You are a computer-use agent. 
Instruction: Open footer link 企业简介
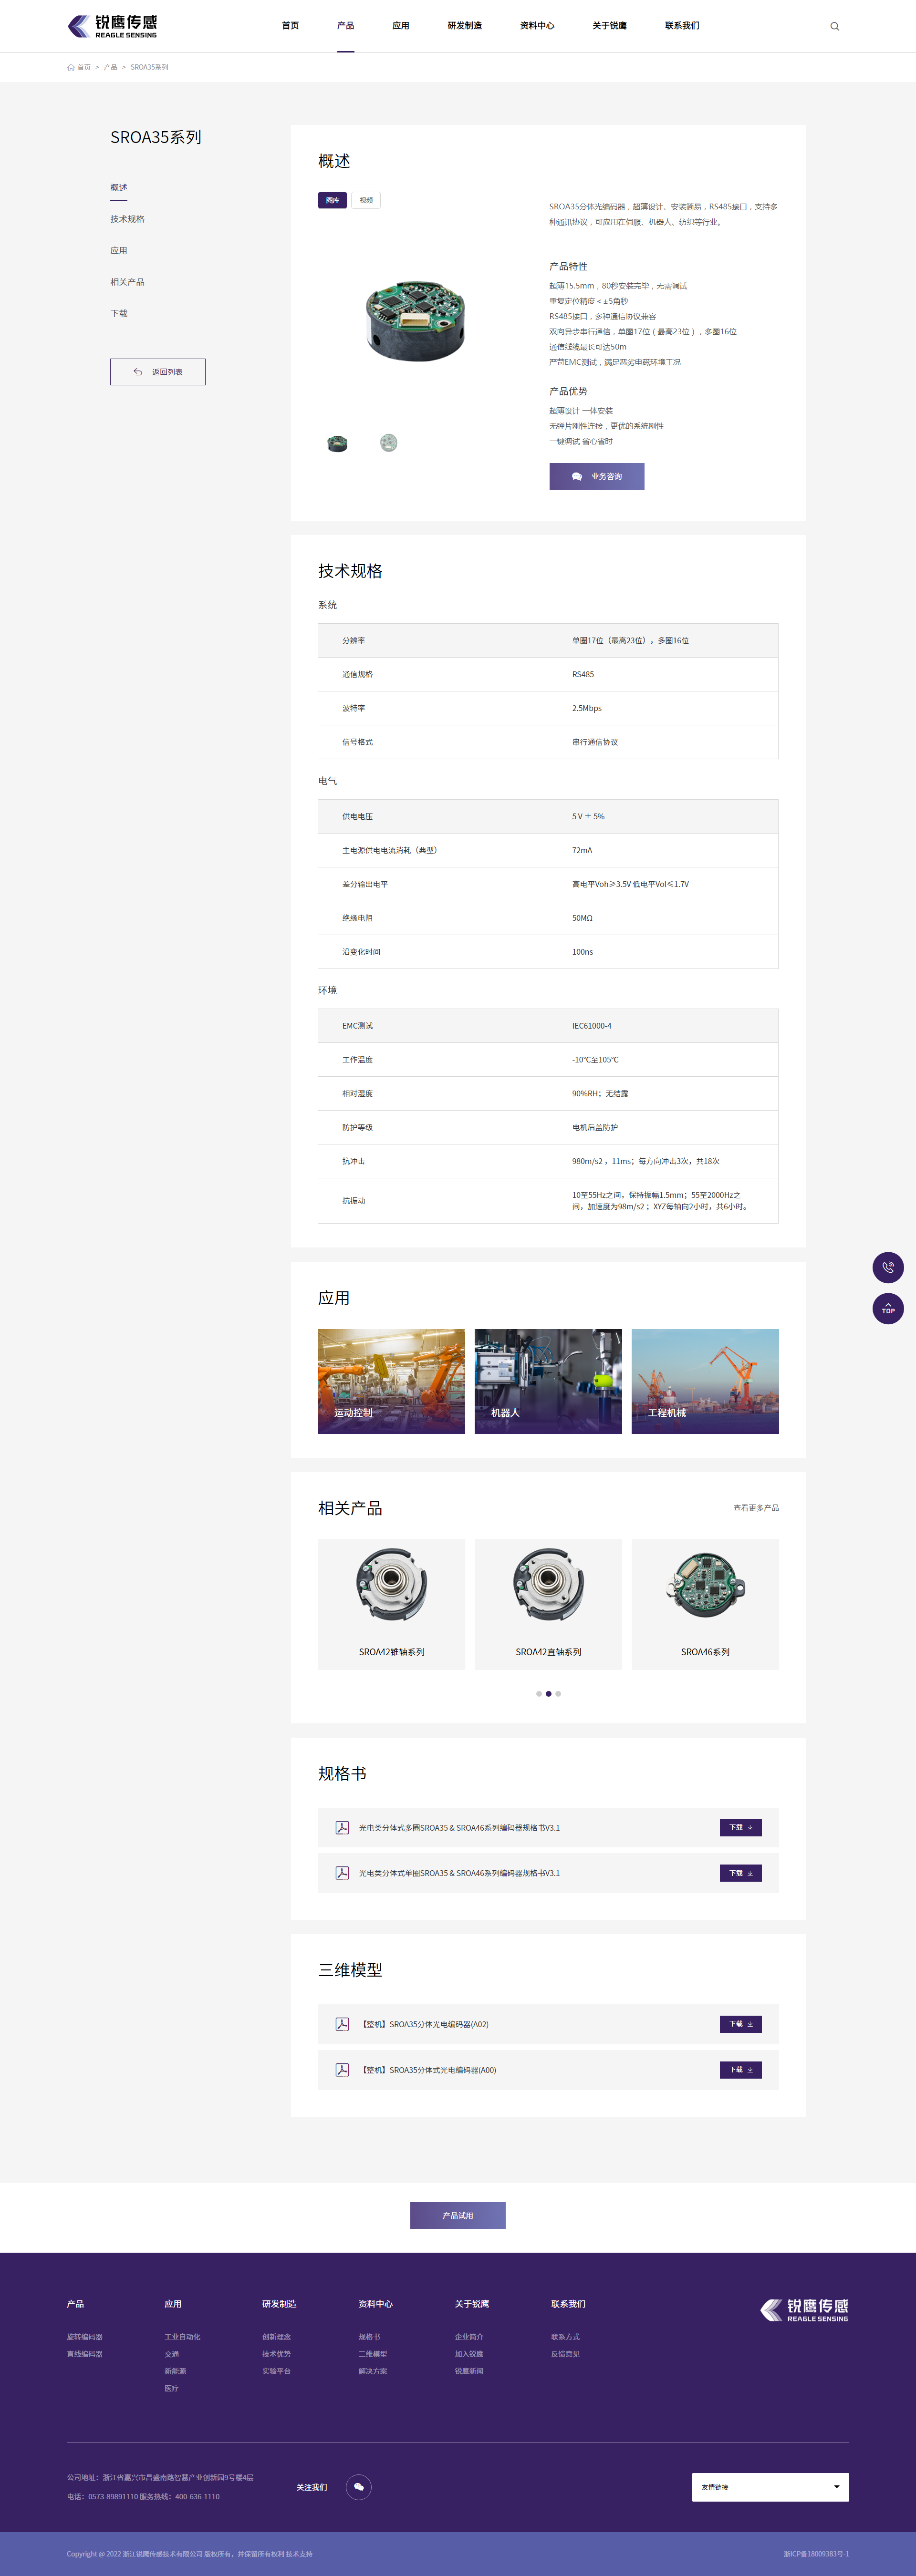[469, 2337]
